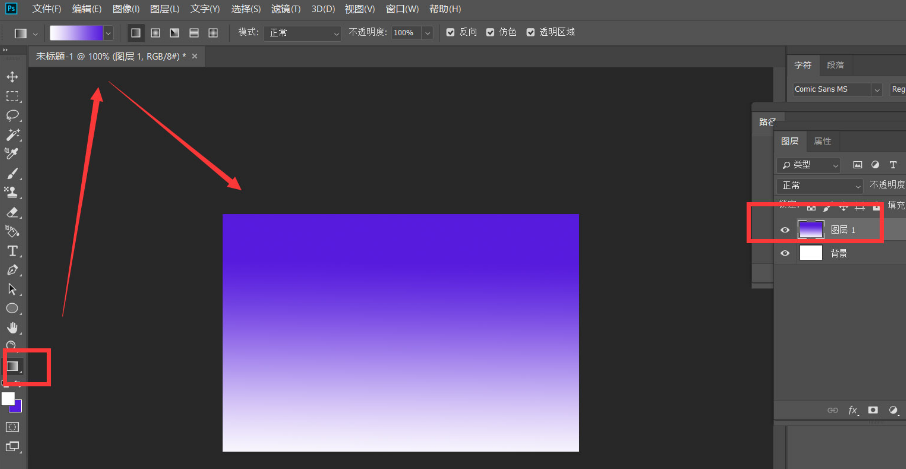Click the layer style fx icon

pyautogui.click(x=853, y=410)
